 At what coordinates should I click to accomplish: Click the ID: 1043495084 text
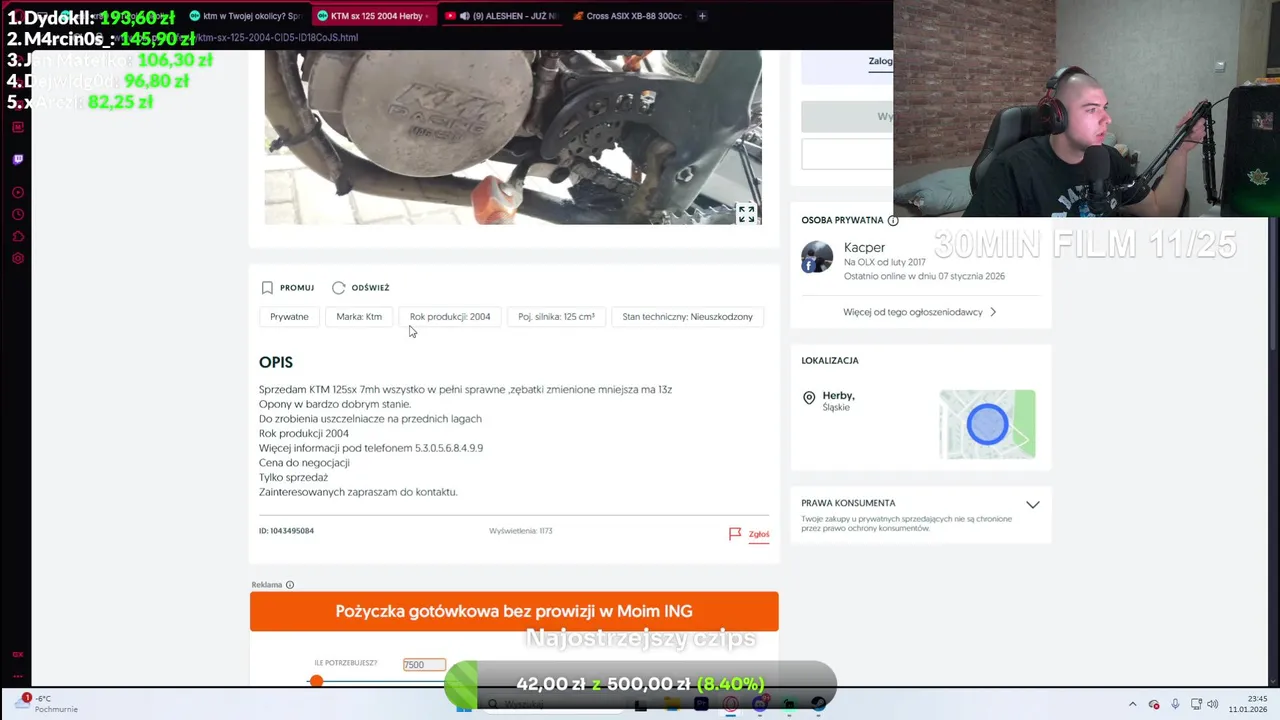(x=286, y=531)
